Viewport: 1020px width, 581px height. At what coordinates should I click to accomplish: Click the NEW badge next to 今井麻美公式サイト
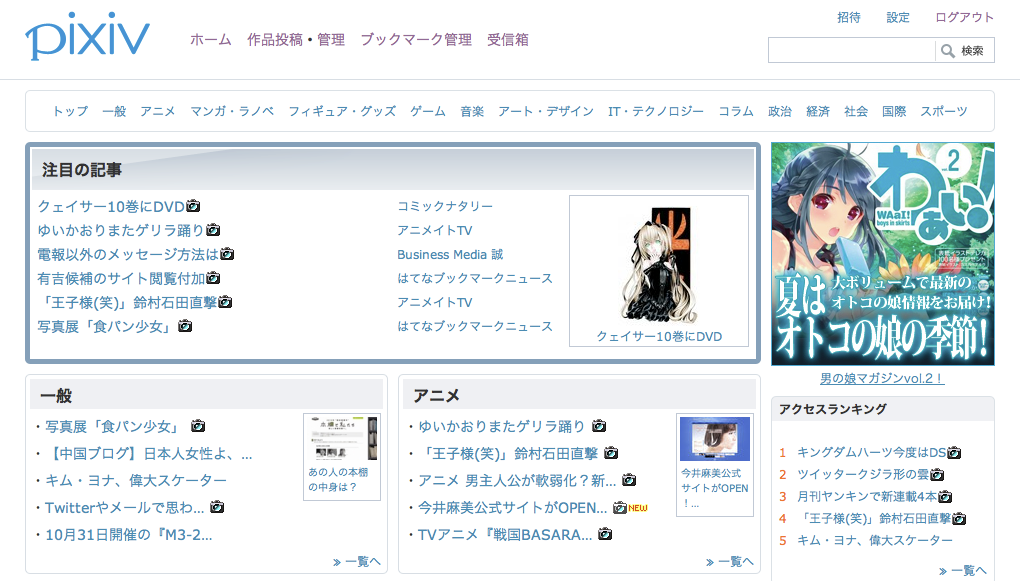coord(638,508)
